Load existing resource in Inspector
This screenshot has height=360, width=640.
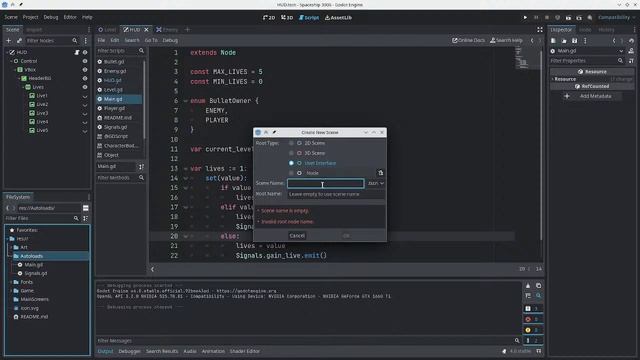(x=564, y=40)
